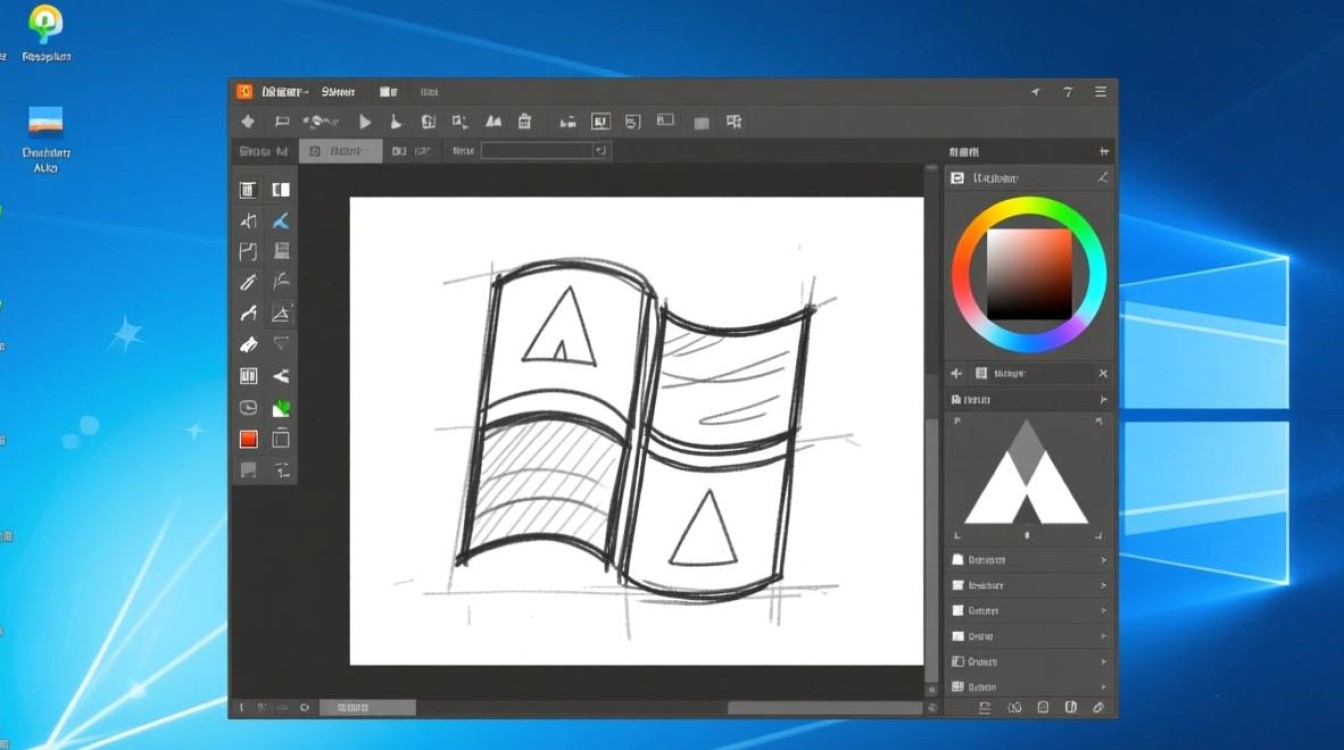Toggle the second layer's visibility box in list
1344x750 pixels.
click(957, 585)
